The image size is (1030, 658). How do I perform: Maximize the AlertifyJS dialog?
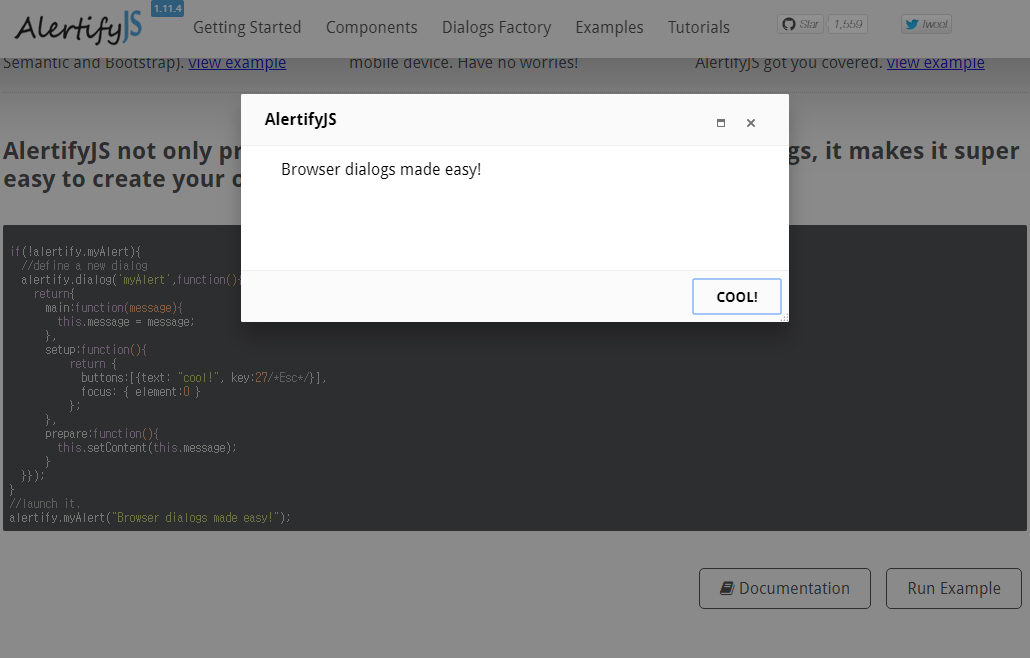[721, 123]
